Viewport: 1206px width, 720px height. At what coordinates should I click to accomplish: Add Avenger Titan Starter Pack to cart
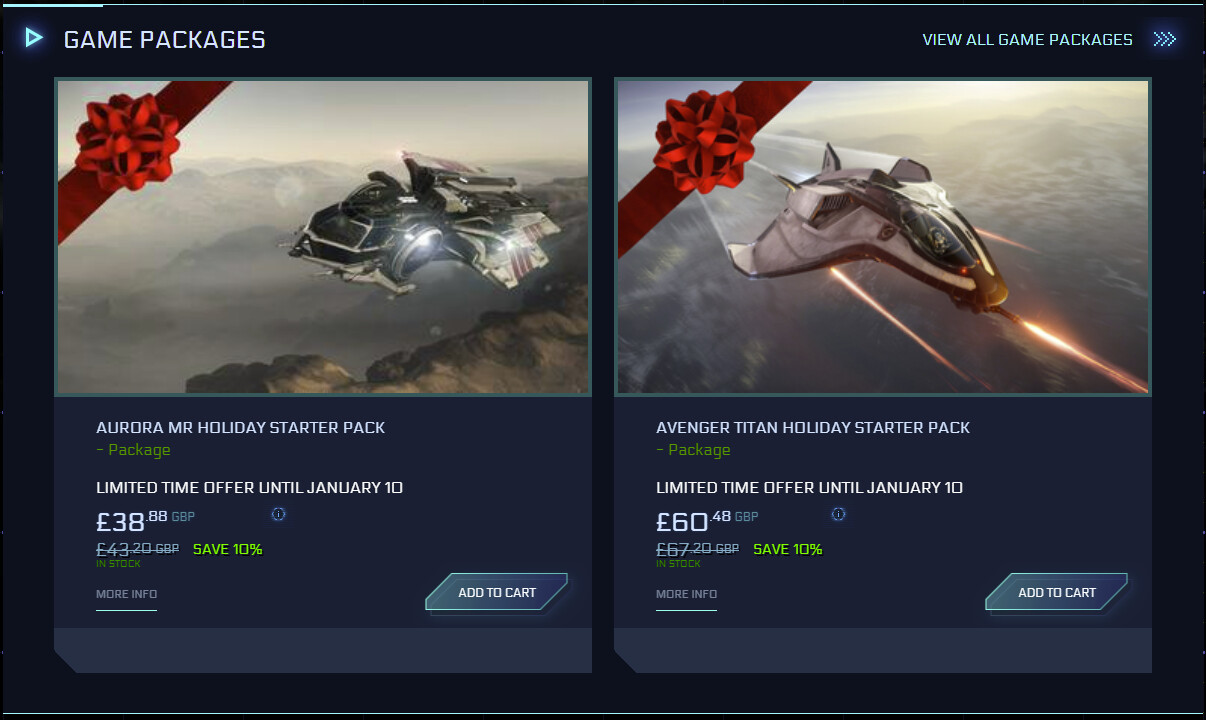[x=1057, y=592]
